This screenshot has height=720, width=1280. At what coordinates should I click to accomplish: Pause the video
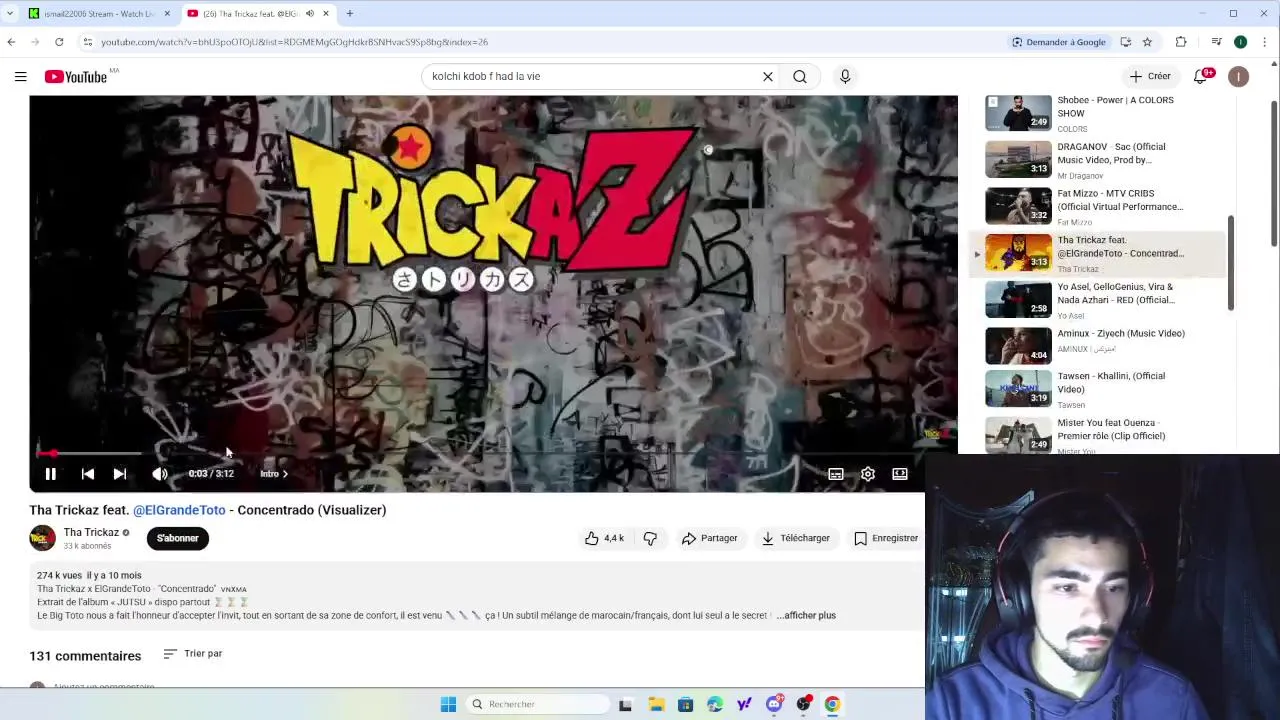[x=50, y=474]
